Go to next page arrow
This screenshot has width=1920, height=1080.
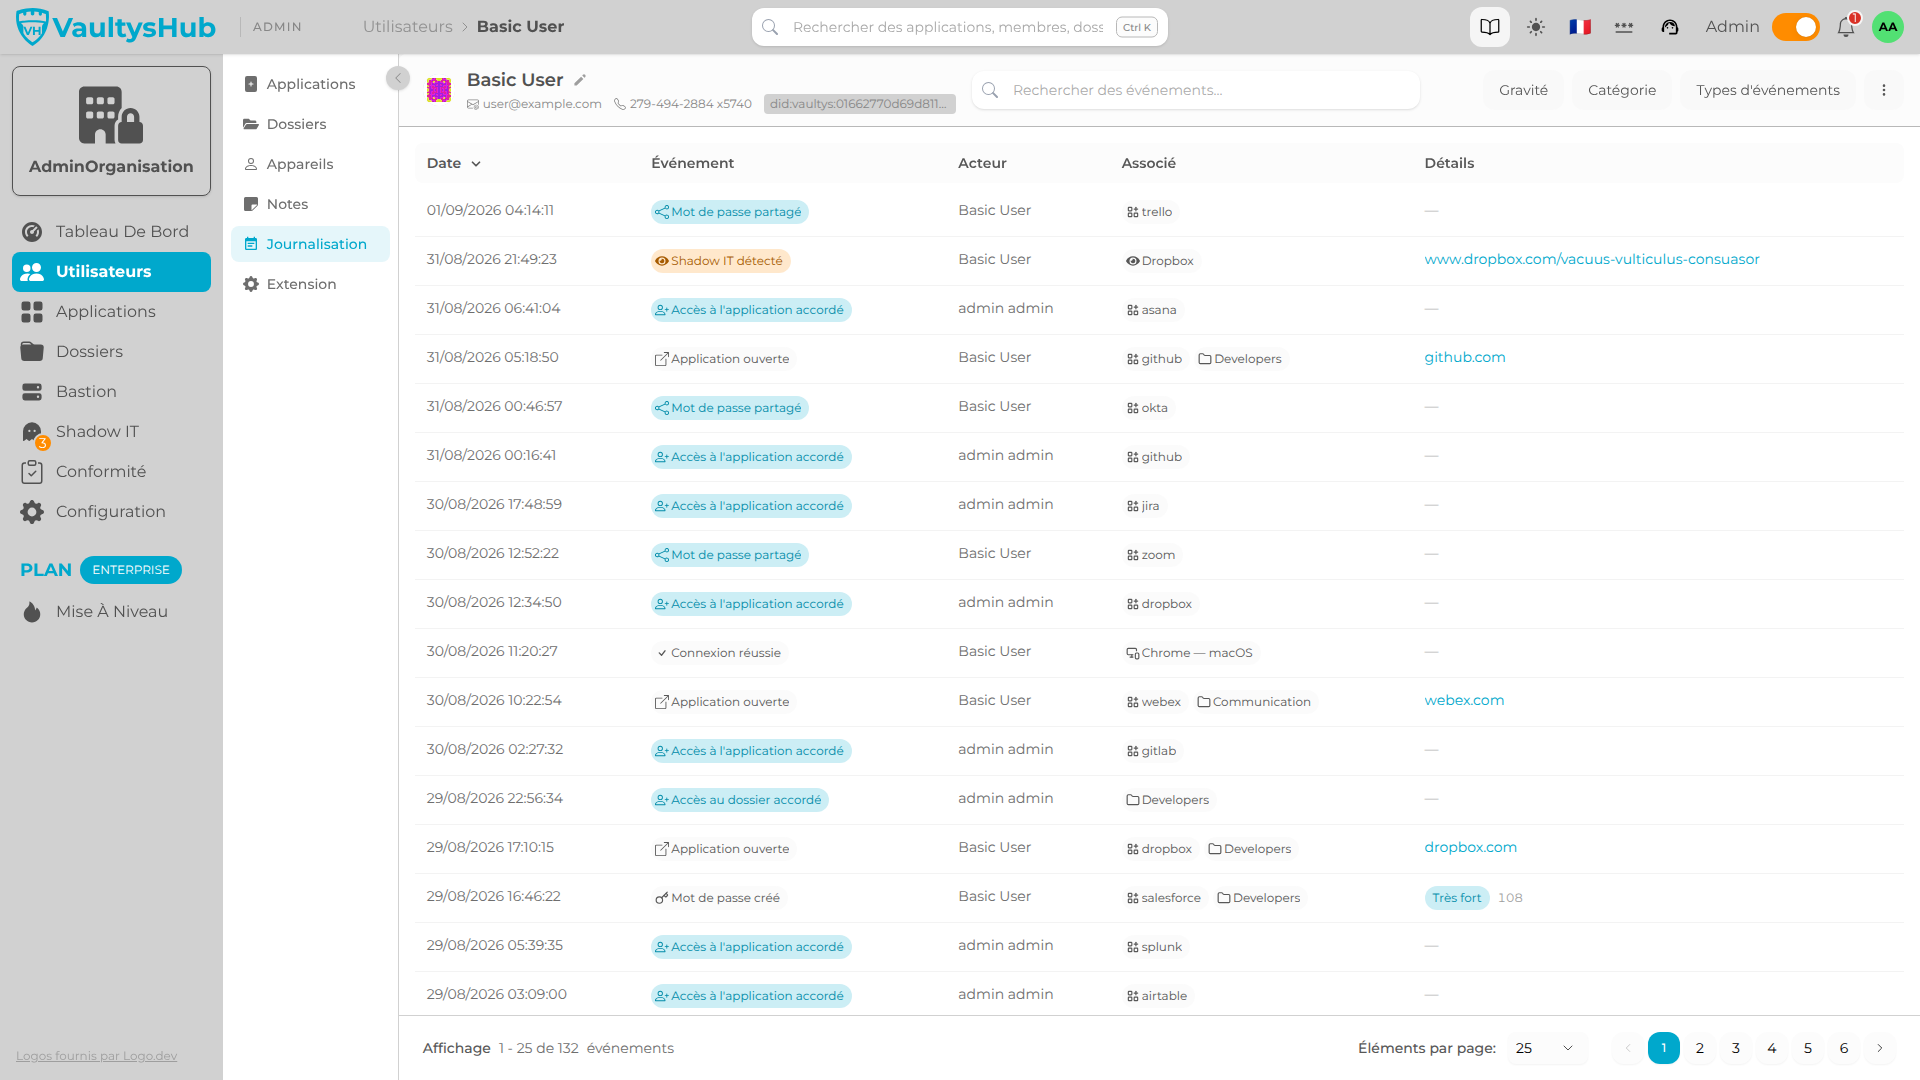tap(1880, 1048)
